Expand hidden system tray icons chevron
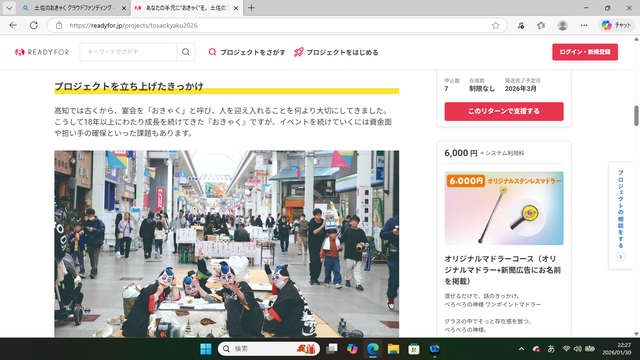 click(x=521, y=349)
